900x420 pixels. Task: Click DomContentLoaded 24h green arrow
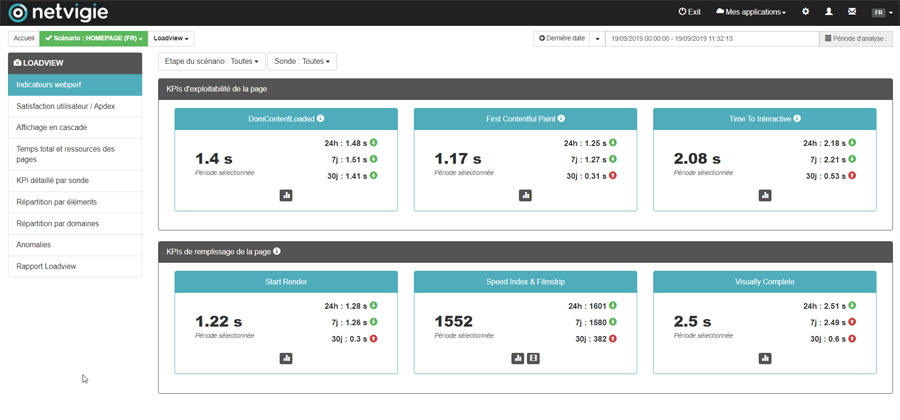373,142
